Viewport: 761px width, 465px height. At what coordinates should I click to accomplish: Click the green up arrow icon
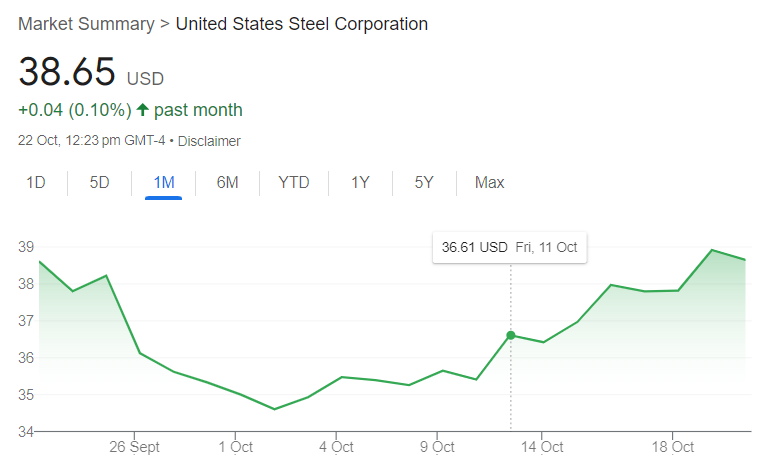(x=143, y=110)
